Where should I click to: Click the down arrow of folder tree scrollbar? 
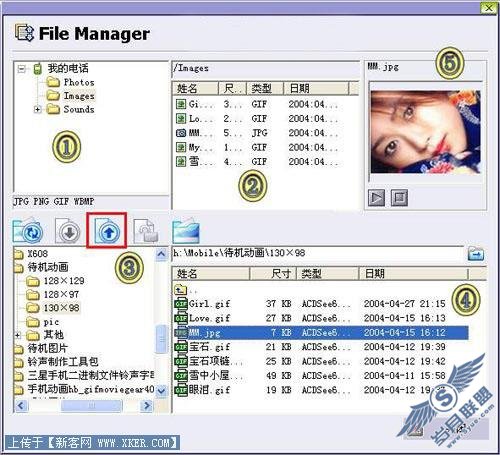[x=162, y=390]
